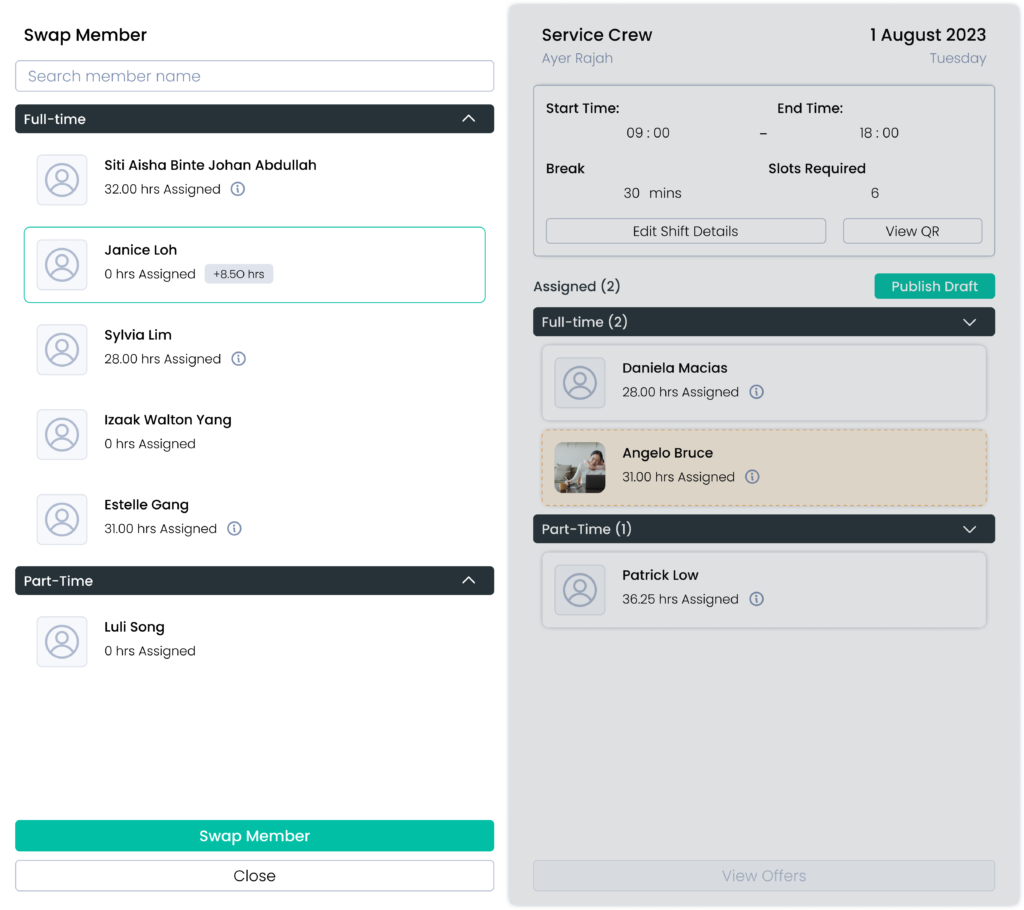Click info icon beside Estelle Gang's hours
Image resolution: width=1024 pixels, height=910 pixels.
[234, 529]
